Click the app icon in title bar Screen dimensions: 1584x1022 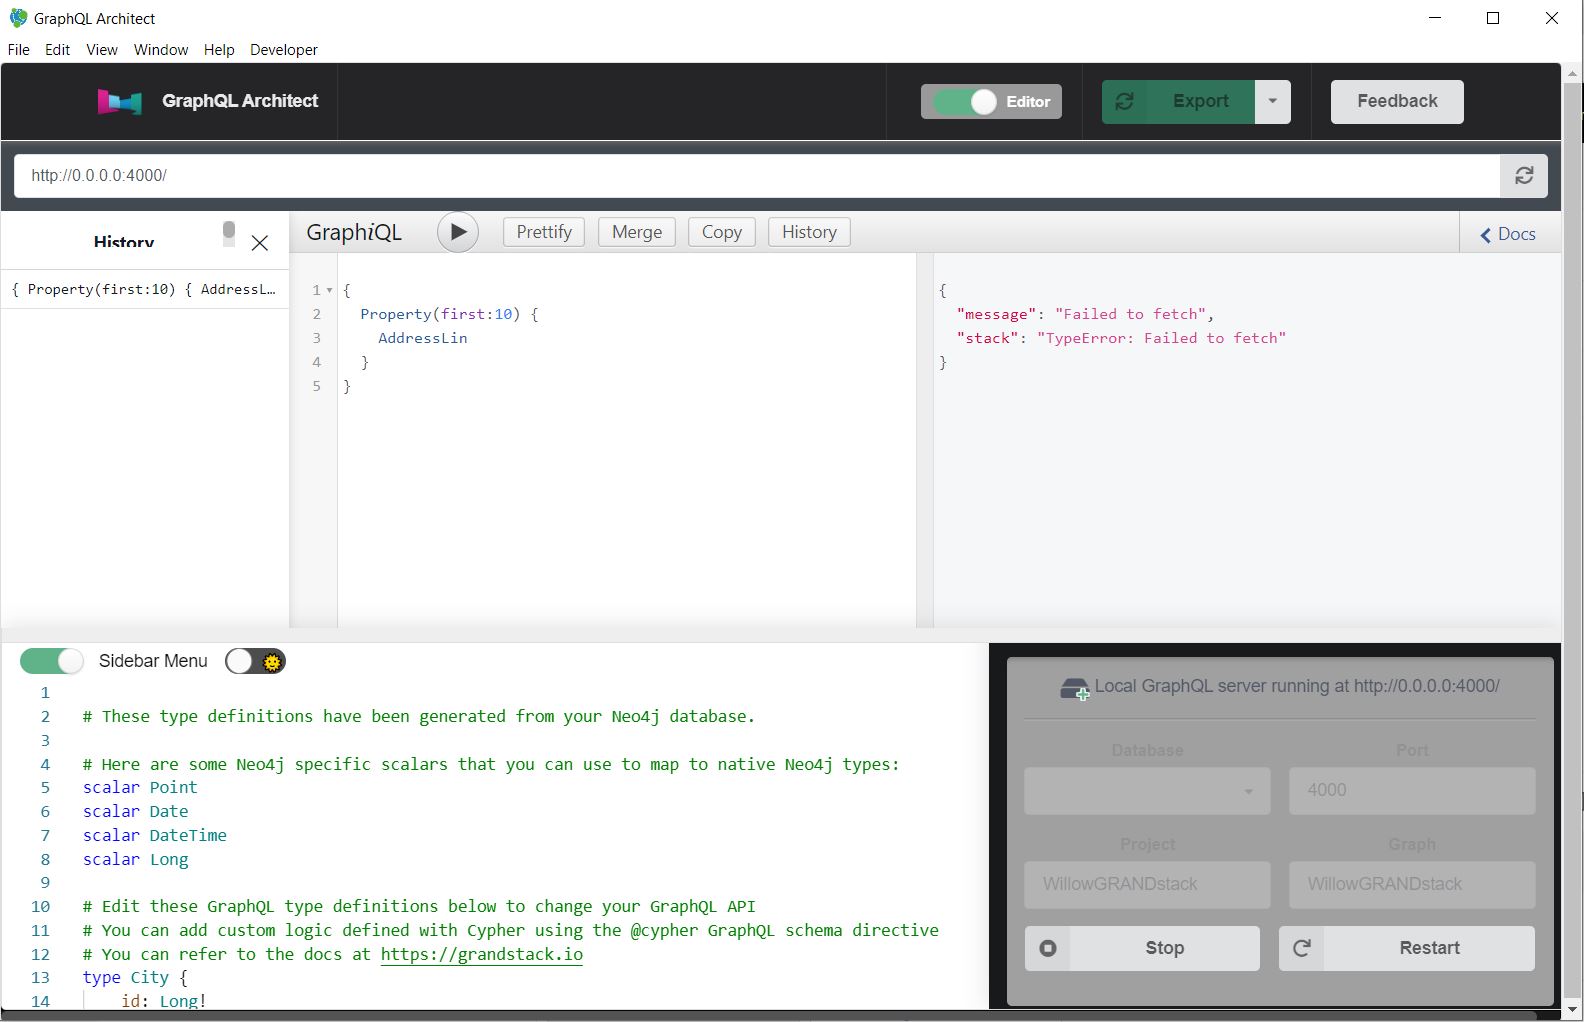click(18, 18)
